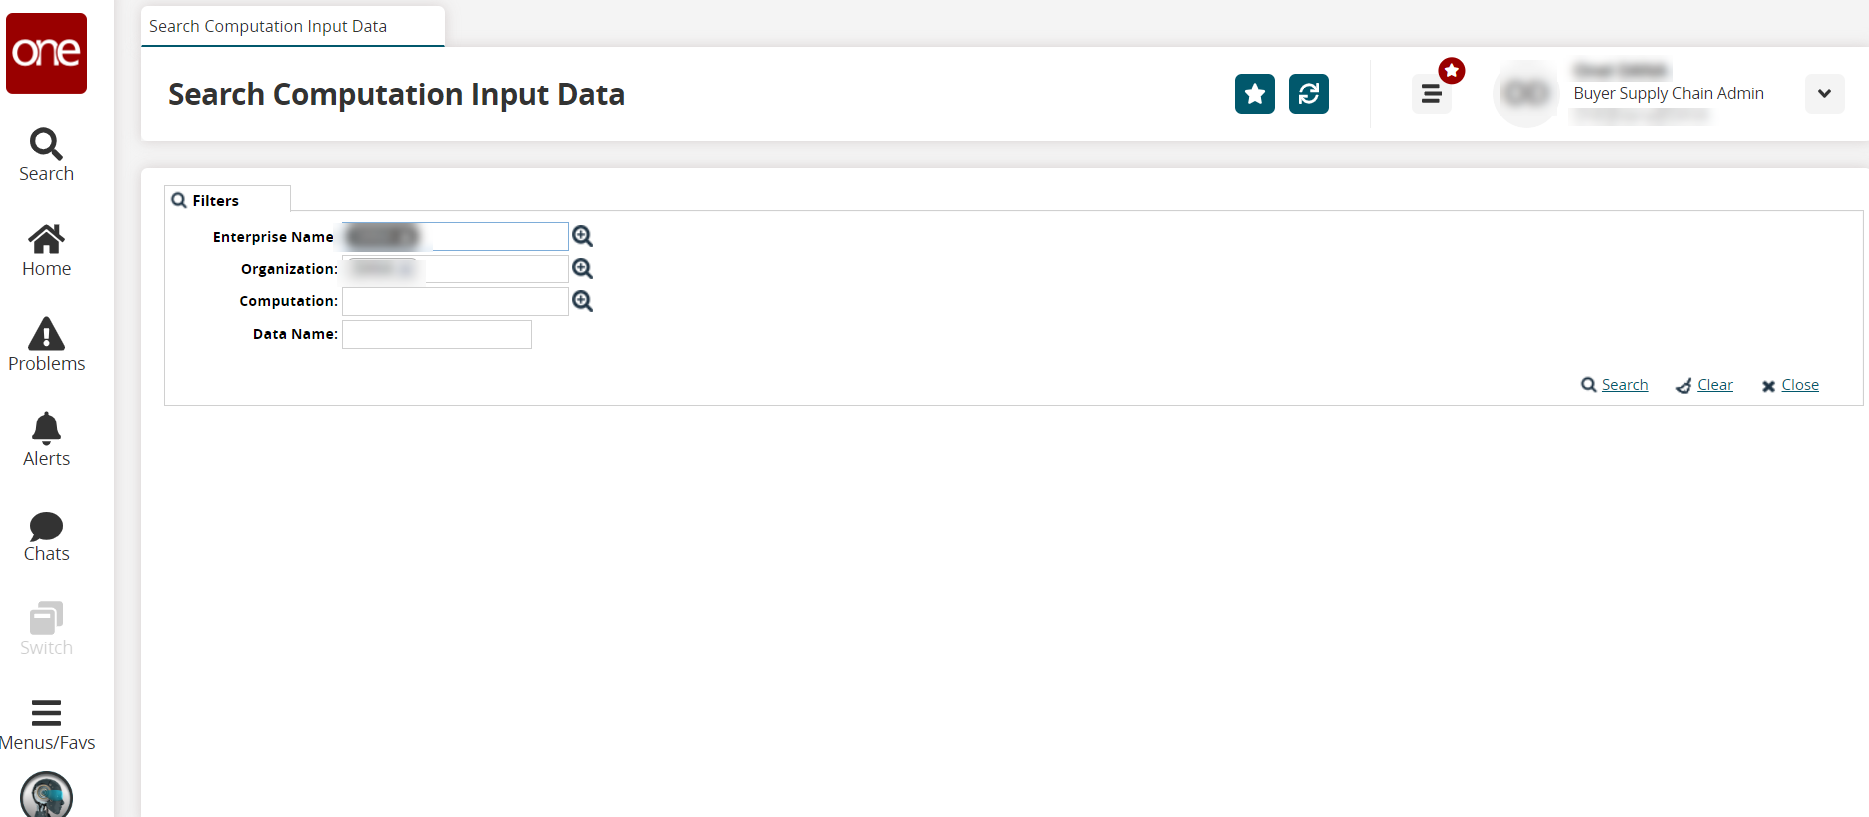Screen dimensions: 1869x817
Task: Close the filters panel
Action: coord(1799,385)
